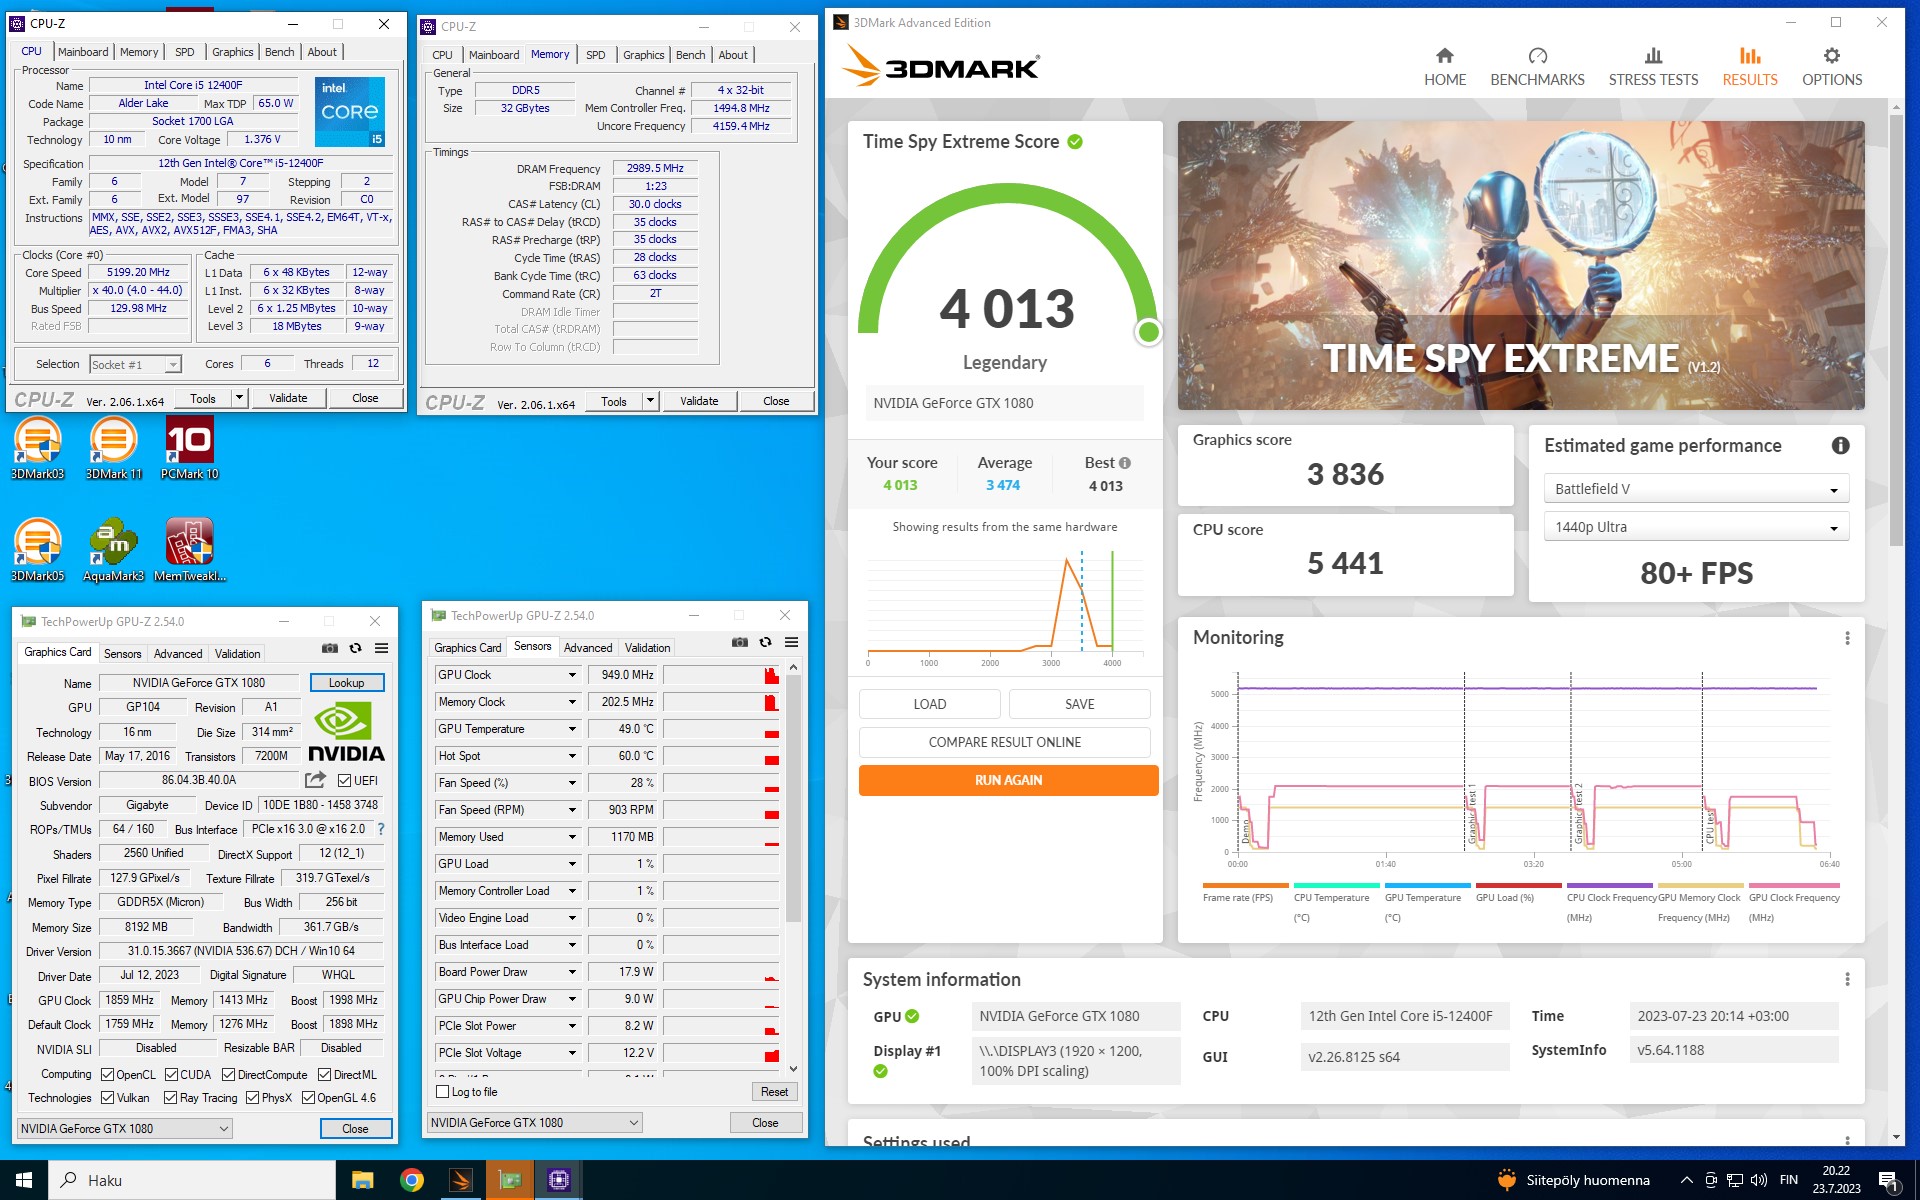This screenshot has height=1200, width=1920.
Task: Click the Best score info icon
Action: pos(1125,463)
